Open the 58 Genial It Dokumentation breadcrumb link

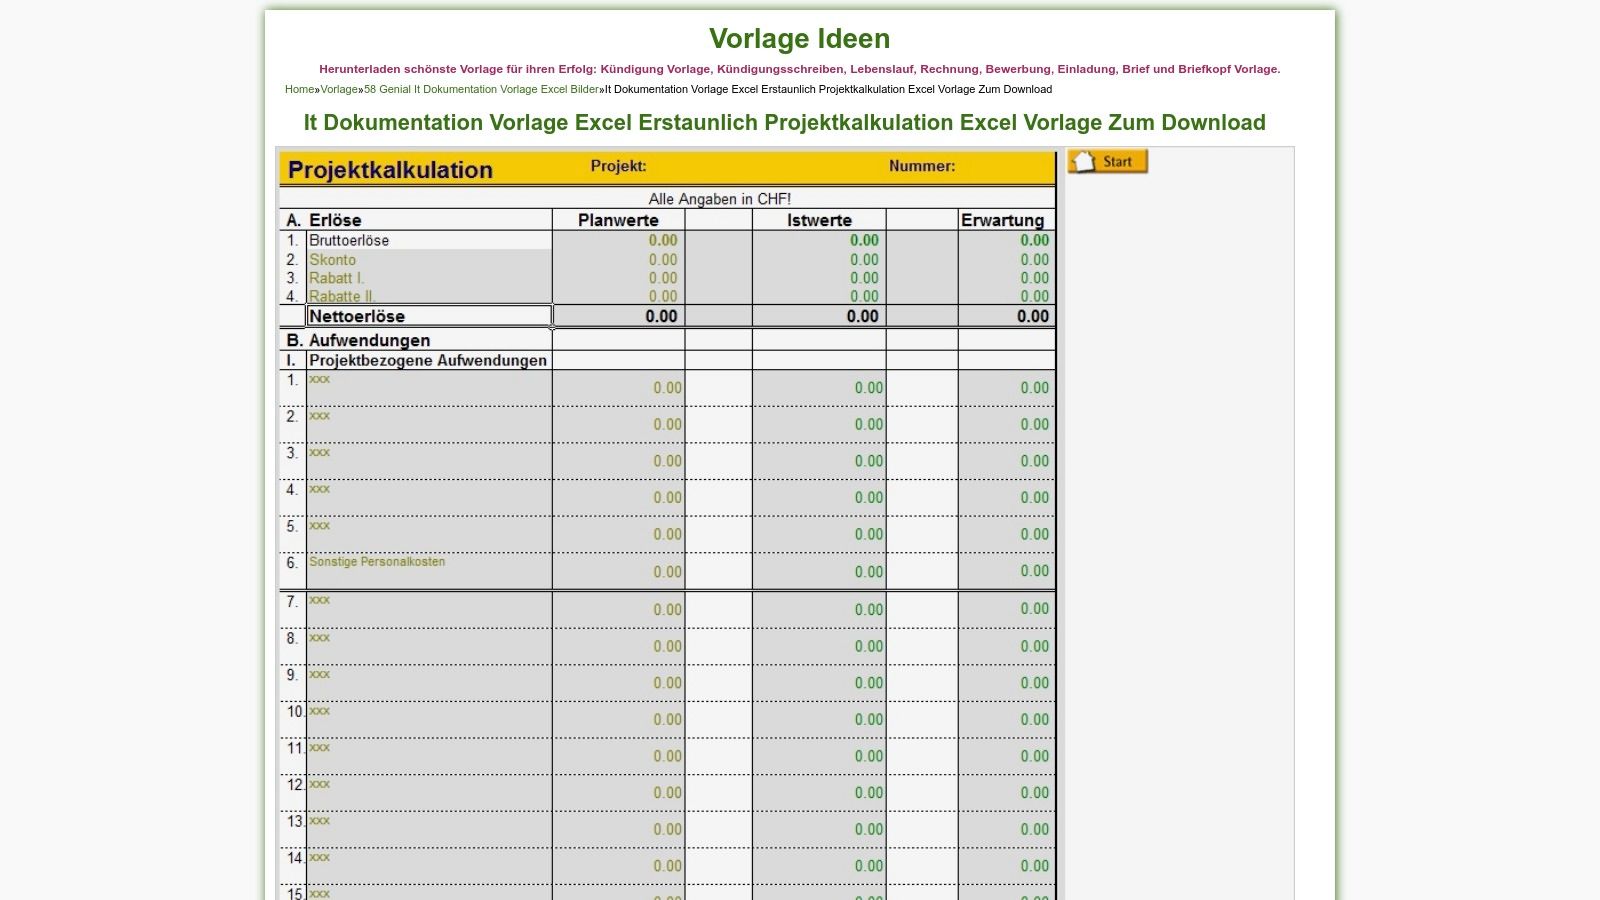pyautogui.click(x=481, y=89)
